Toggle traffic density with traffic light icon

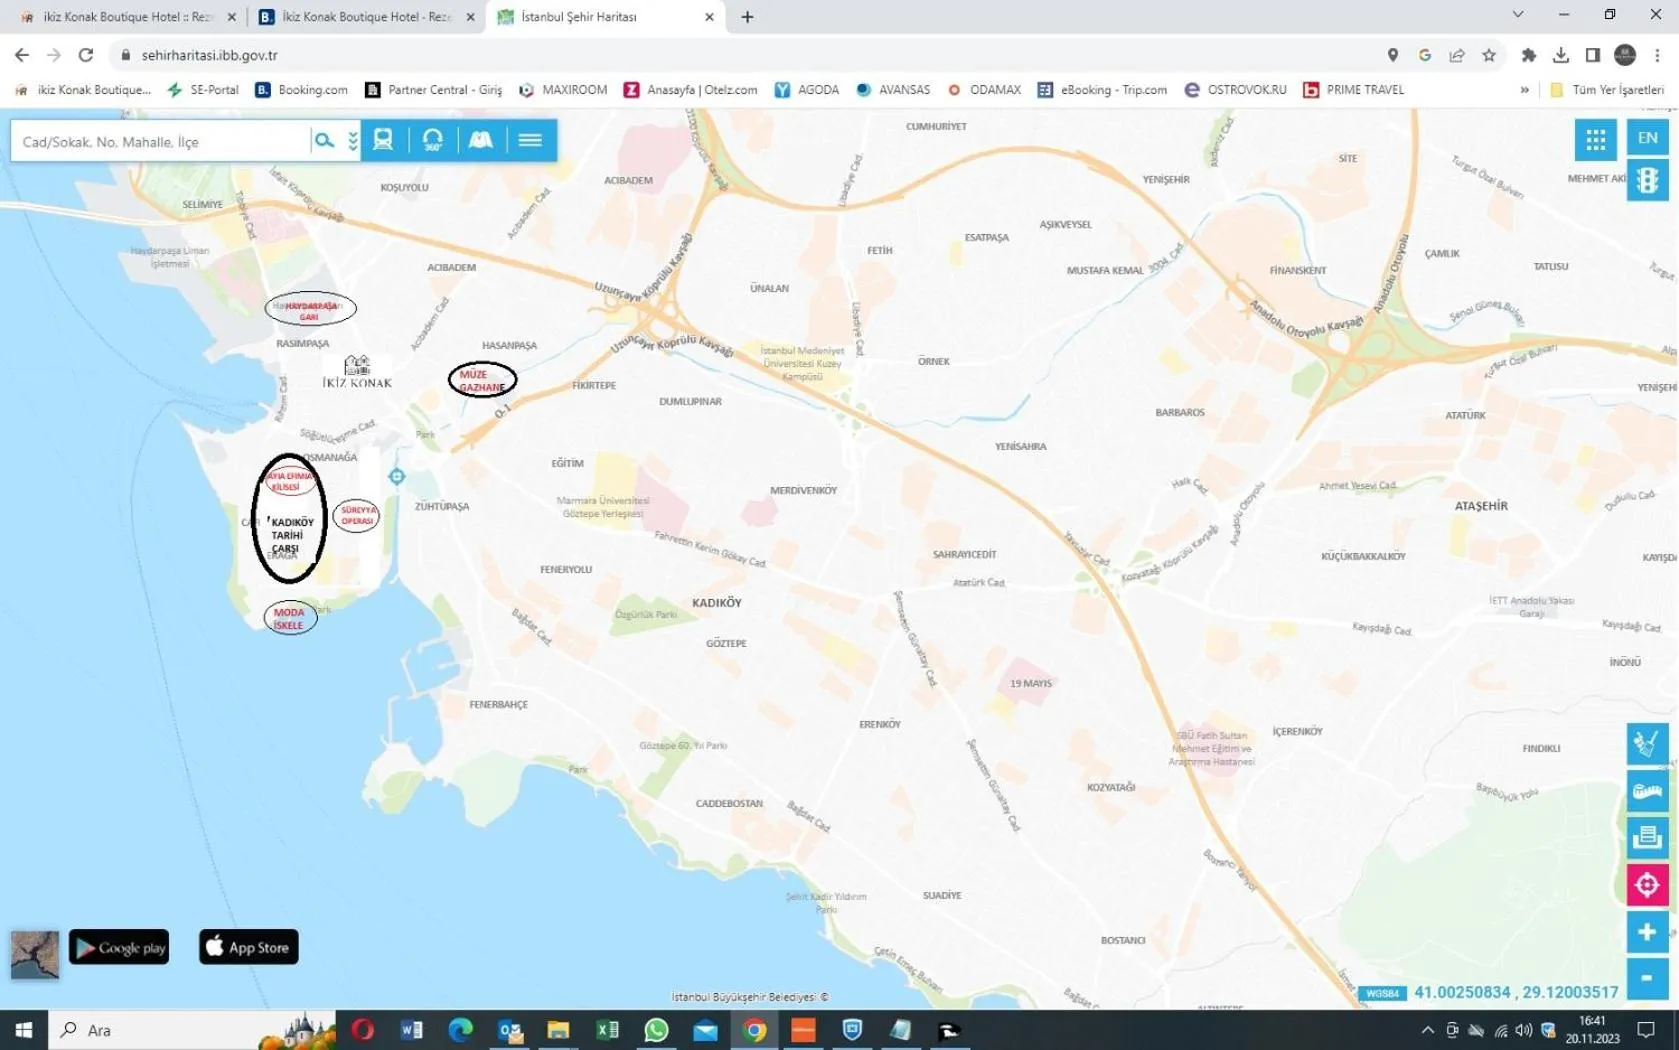(1648, 180)
